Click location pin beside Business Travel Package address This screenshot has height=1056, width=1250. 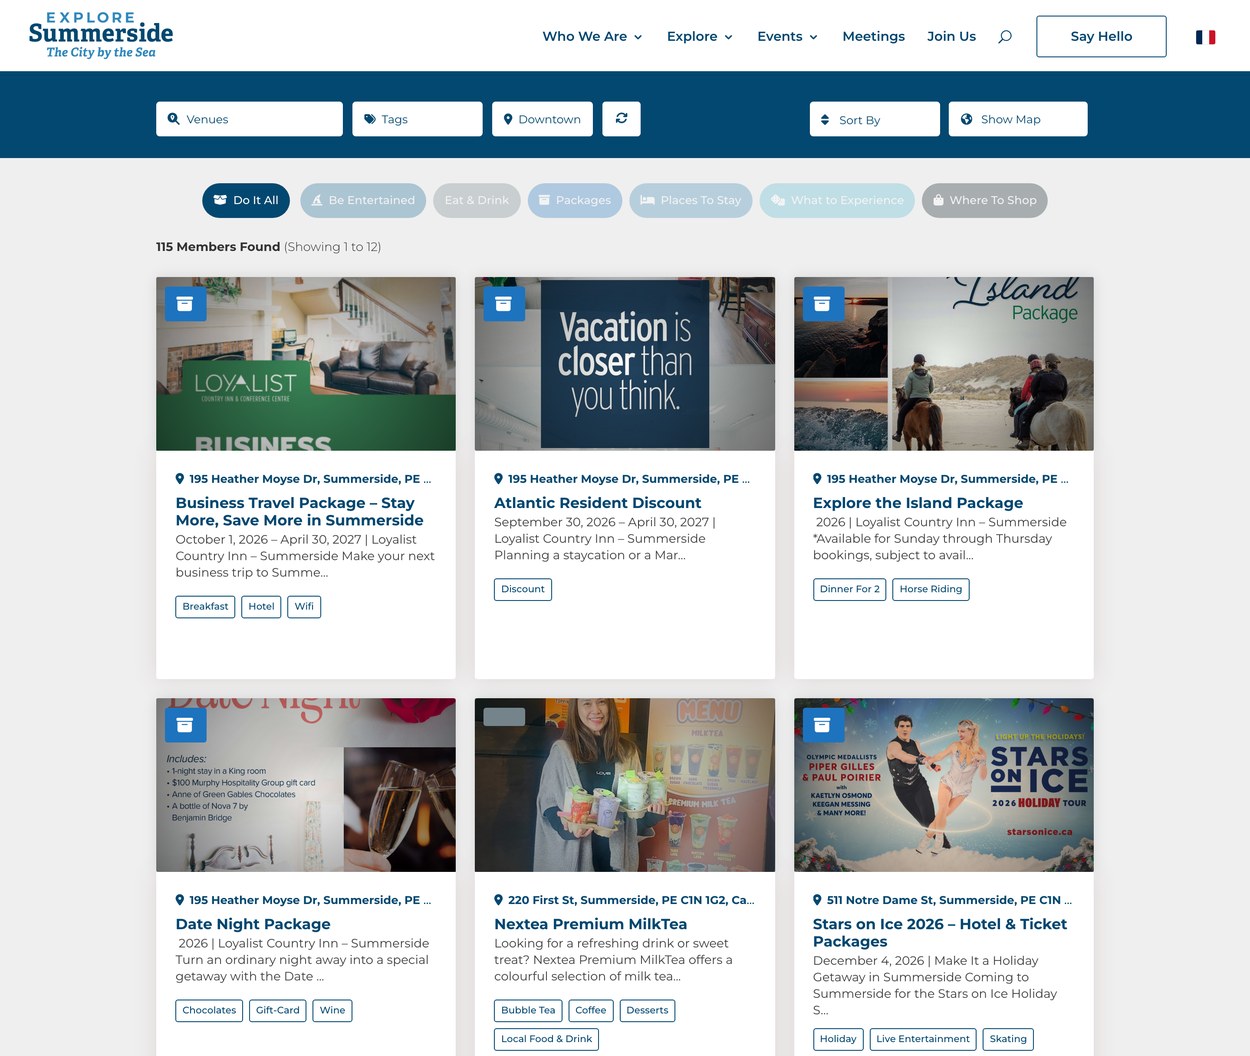tap(180, 479)
